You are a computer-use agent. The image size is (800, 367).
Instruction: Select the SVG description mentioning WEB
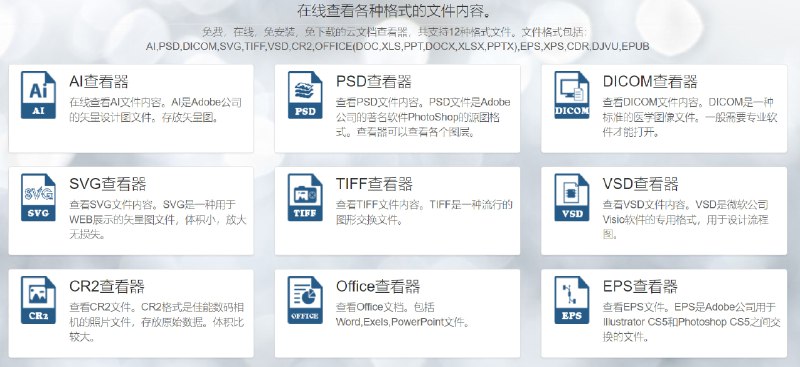(158, 220)
